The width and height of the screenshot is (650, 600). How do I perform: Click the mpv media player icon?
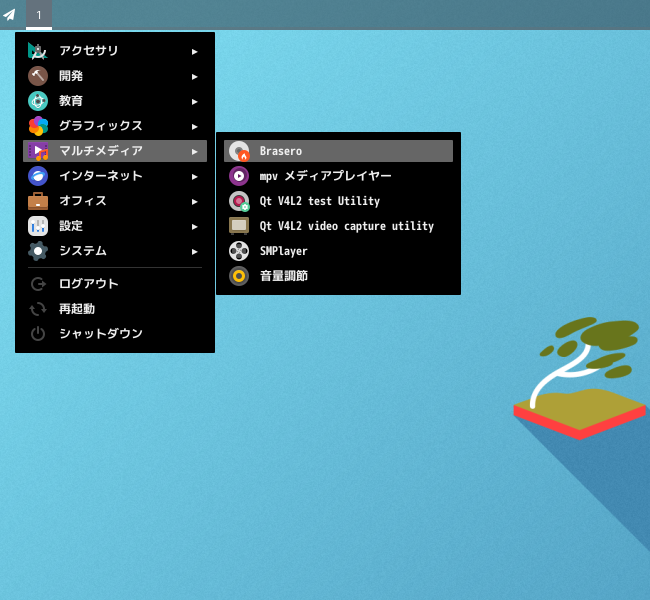(239, 176)
